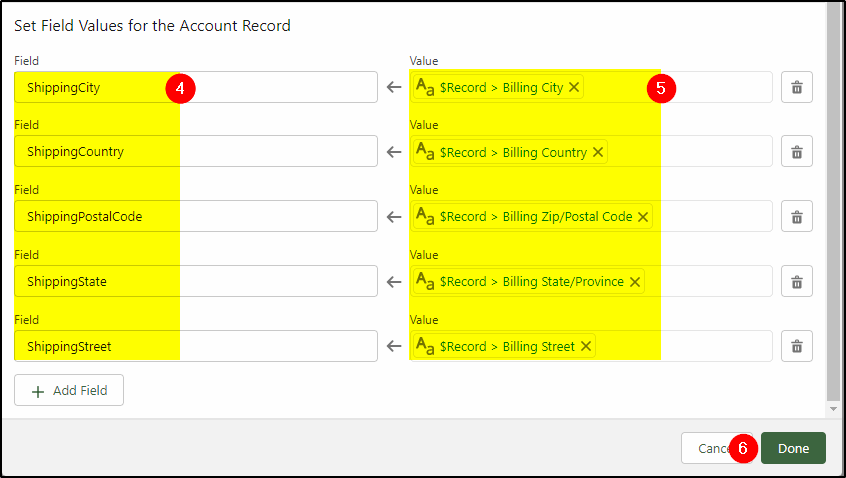Delete the ShippingCity field row
The width and height of the screenshot is (846, 478).
coord(796,87)
